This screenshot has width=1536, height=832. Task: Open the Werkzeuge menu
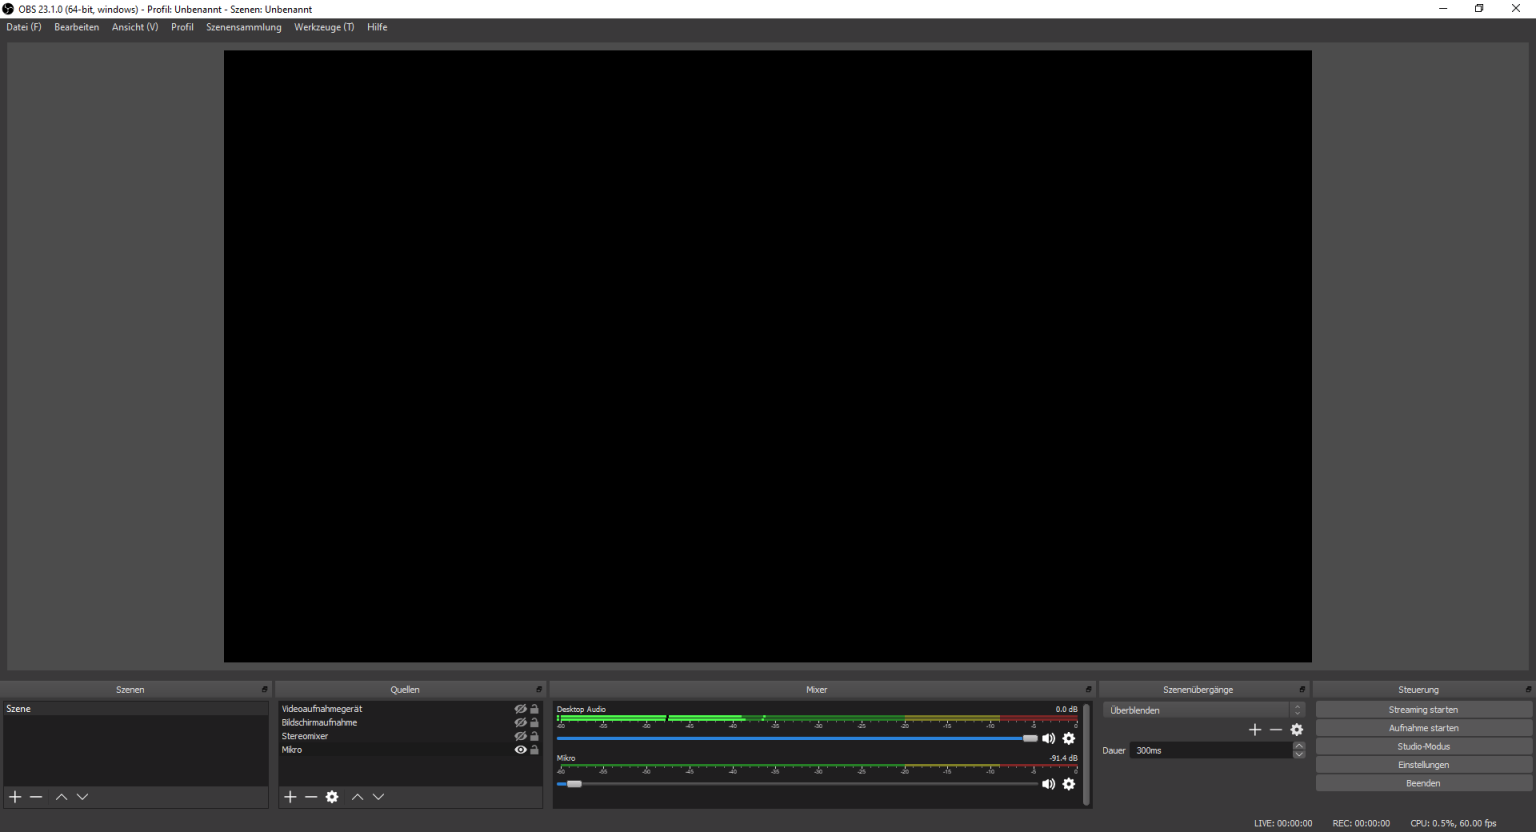323,27
